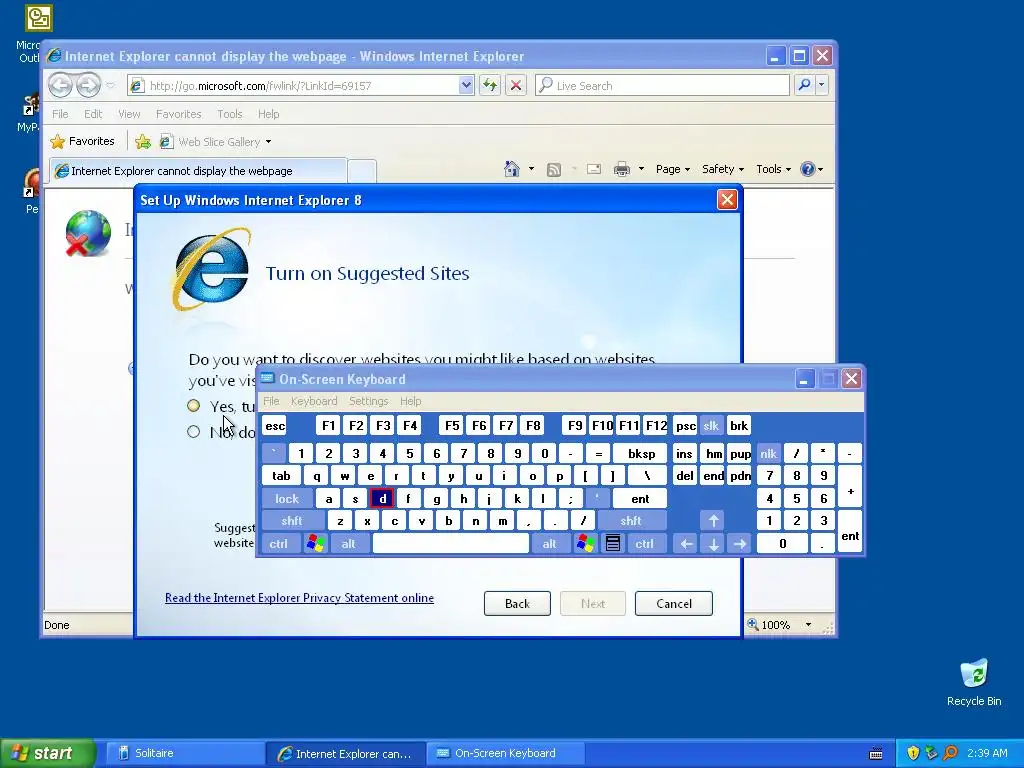Click the Refresh button beside address bar
The width and height of the screenshot is (1024, 768).
coord(490,85)
